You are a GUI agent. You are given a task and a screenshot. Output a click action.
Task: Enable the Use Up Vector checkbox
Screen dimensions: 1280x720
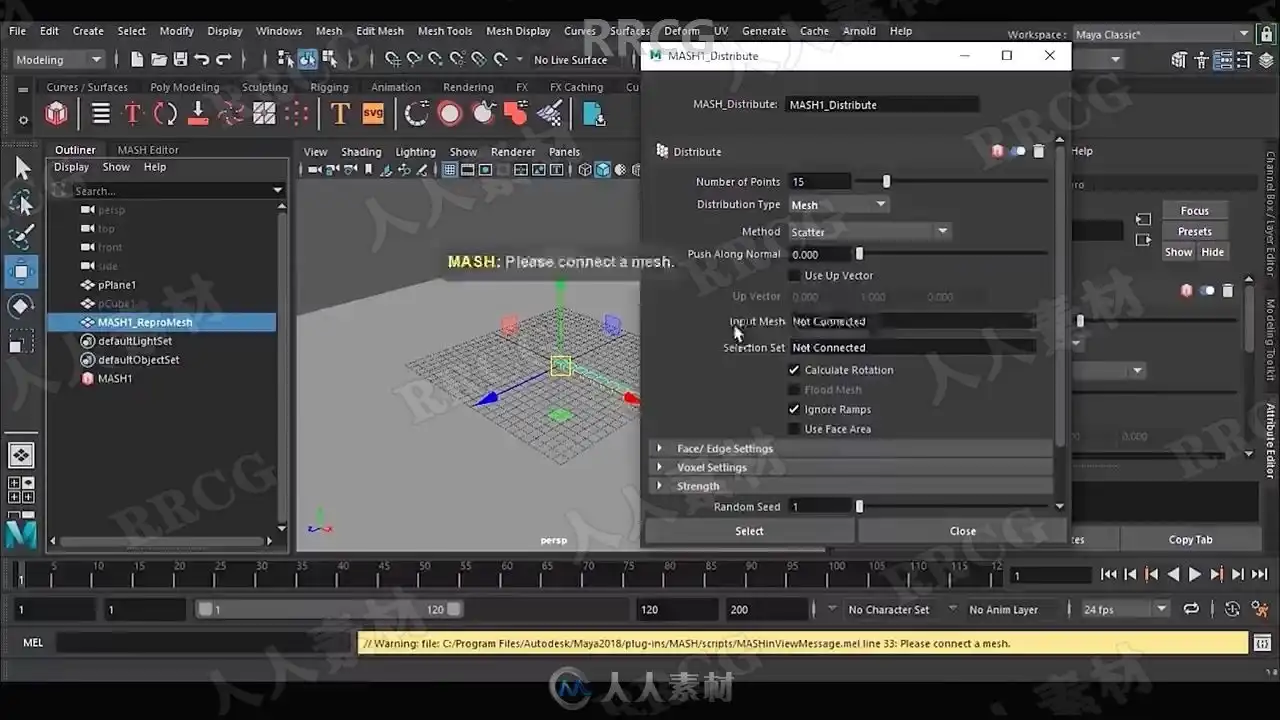point(795,276)
